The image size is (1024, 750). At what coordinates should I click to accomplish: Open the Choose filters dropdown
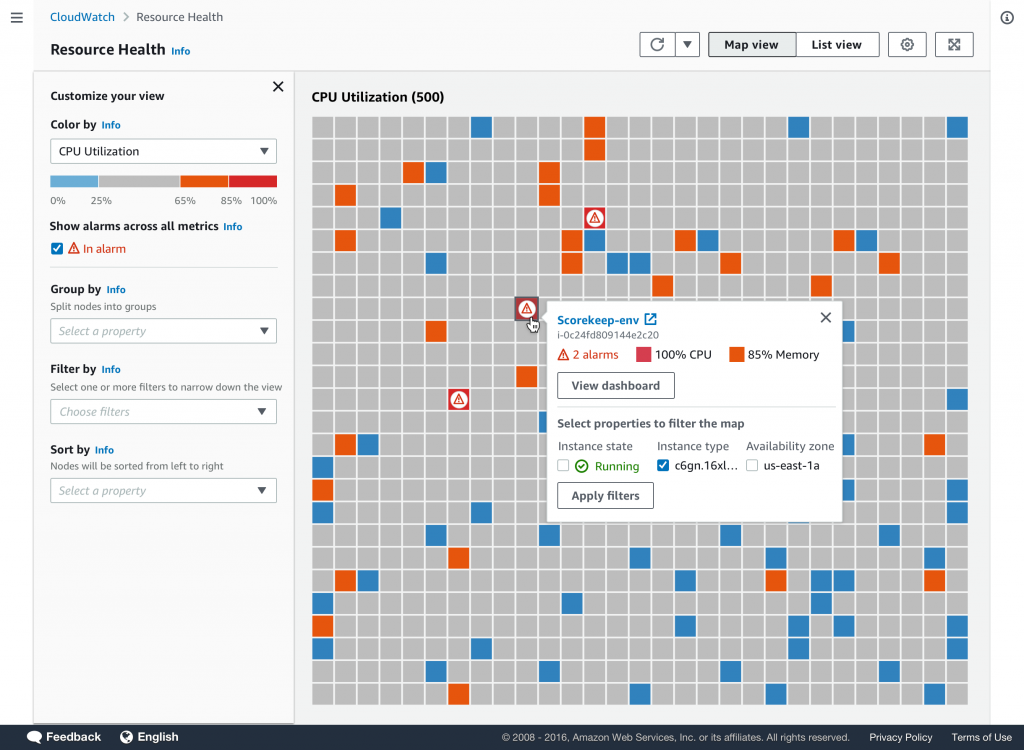(x=163, y=411)
